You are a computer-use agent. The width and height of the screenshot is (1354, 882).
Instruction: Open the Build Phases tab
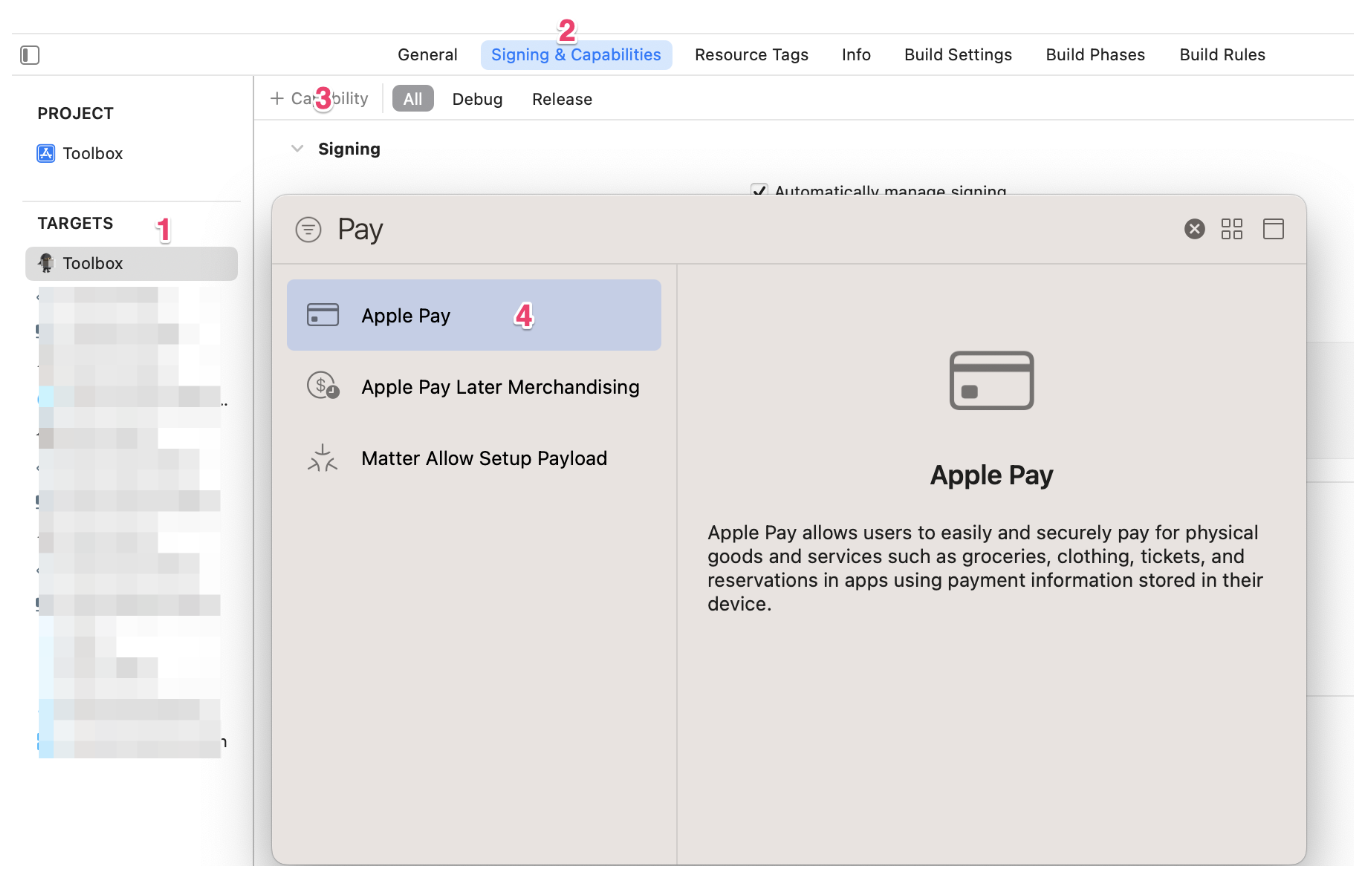click(x=1095, y=55)
